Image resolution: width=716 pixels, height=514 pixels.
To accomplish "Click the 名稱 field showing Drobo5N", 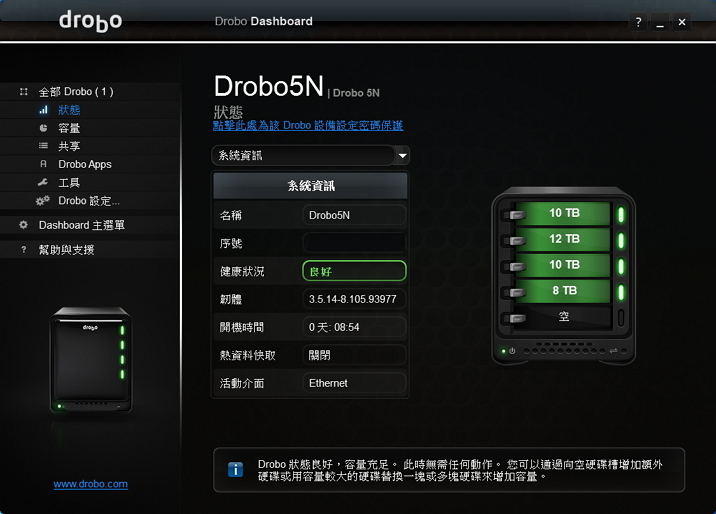I will pyautogui.click(x=354, y=215).
